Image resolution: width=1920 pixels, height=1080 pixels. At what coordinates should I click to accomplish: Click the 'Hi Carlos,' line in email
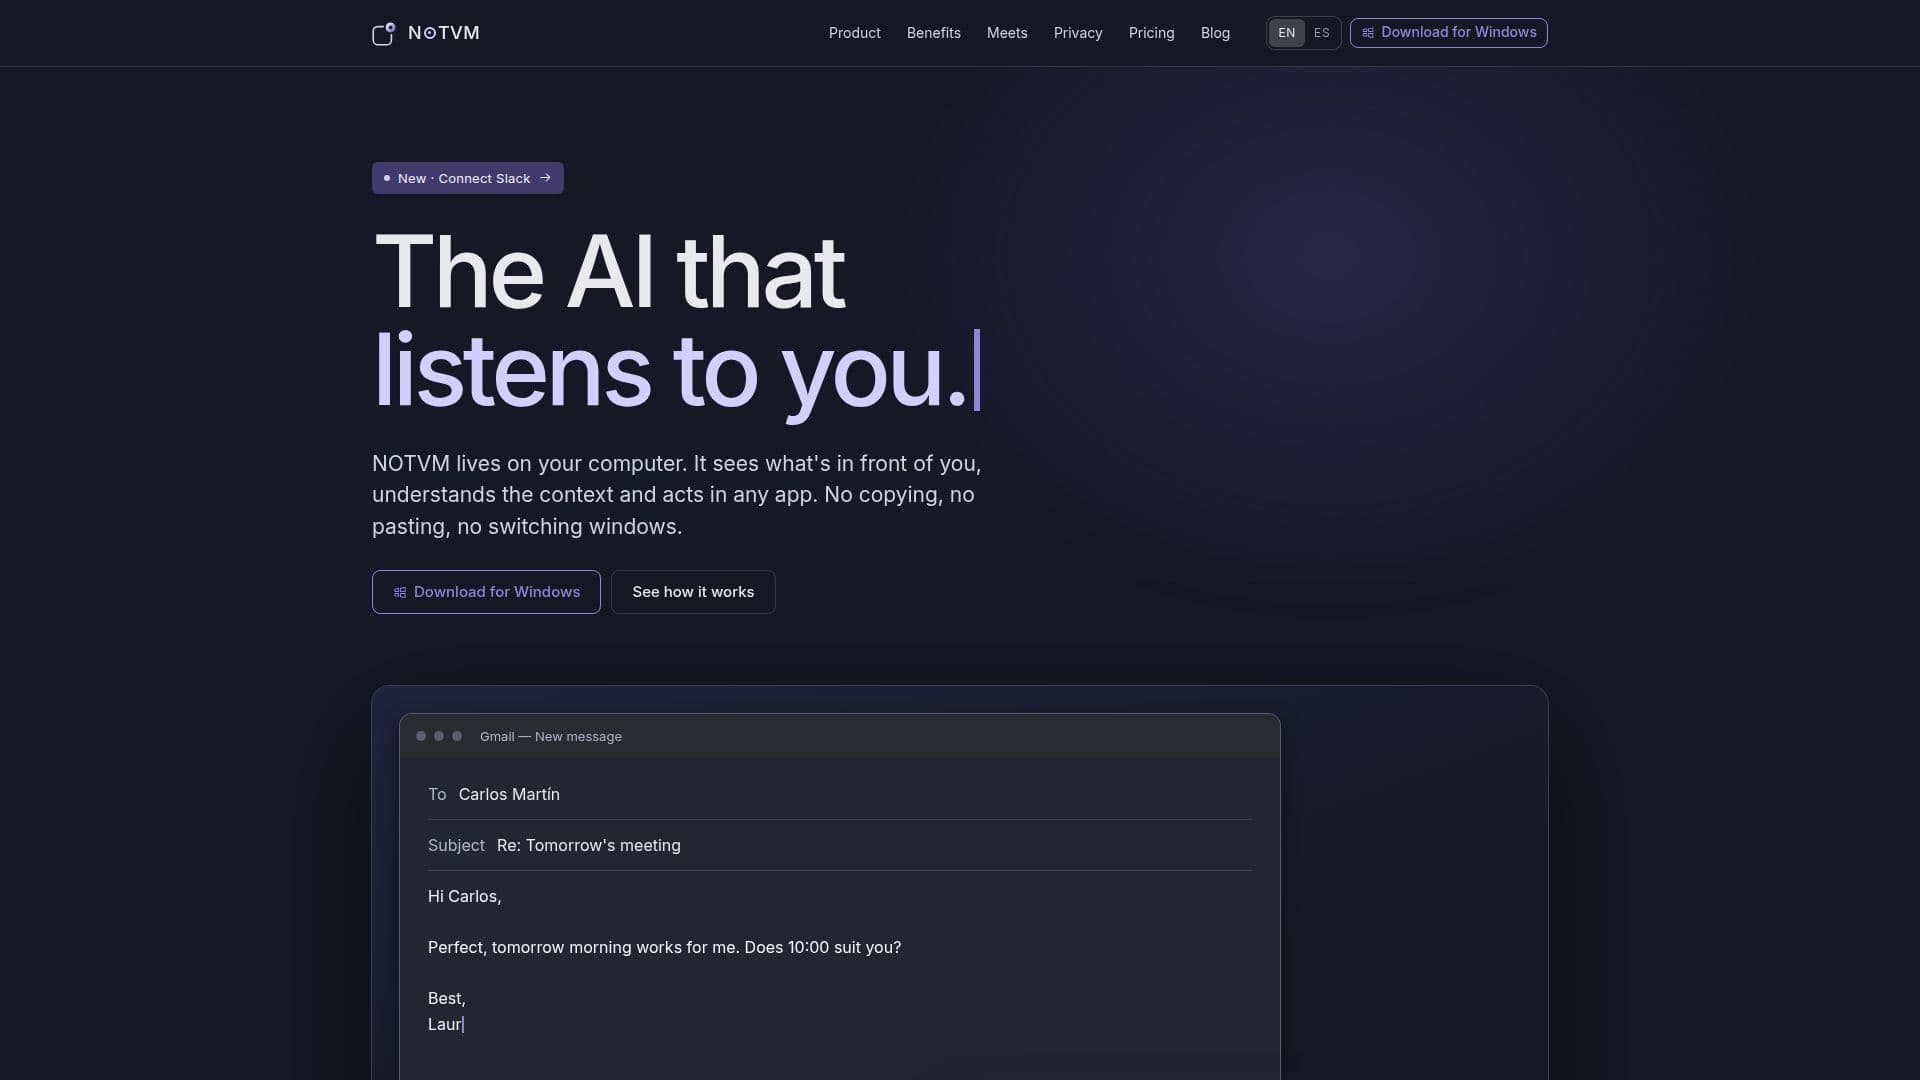pyautogui.click(x=465, y=896)
